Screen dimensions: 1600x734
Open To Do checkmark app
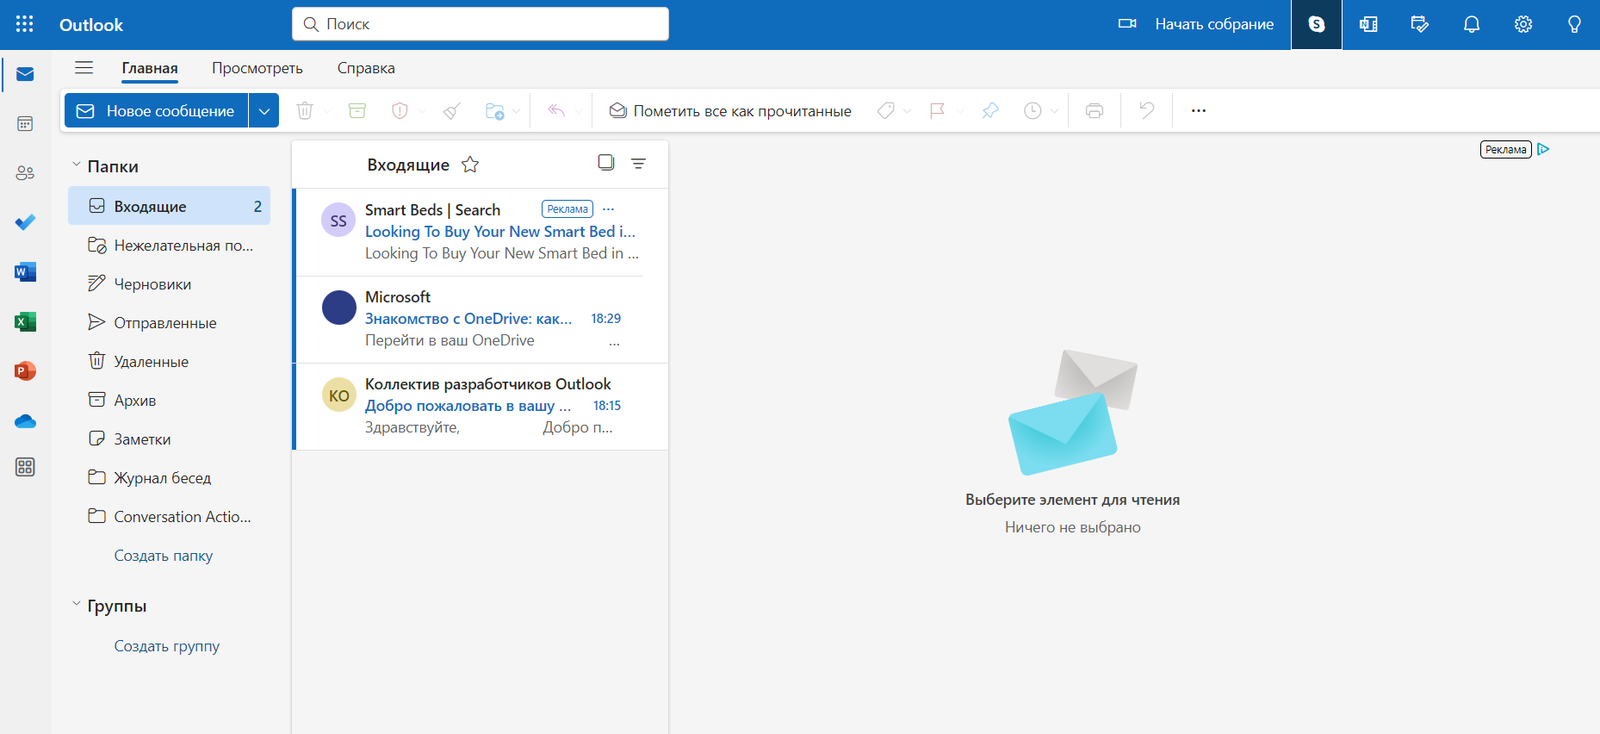(x=25, y=222)
